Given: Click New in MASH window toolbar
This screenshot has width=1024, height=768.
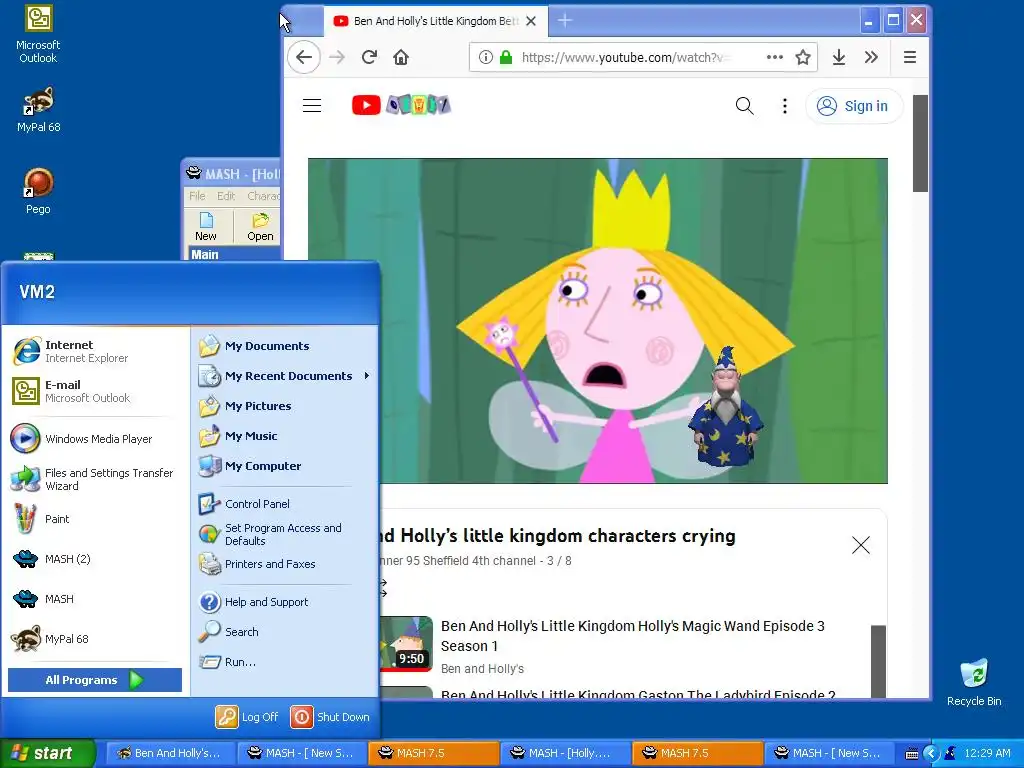Looking at the screenshot, I should pos(206,227).
